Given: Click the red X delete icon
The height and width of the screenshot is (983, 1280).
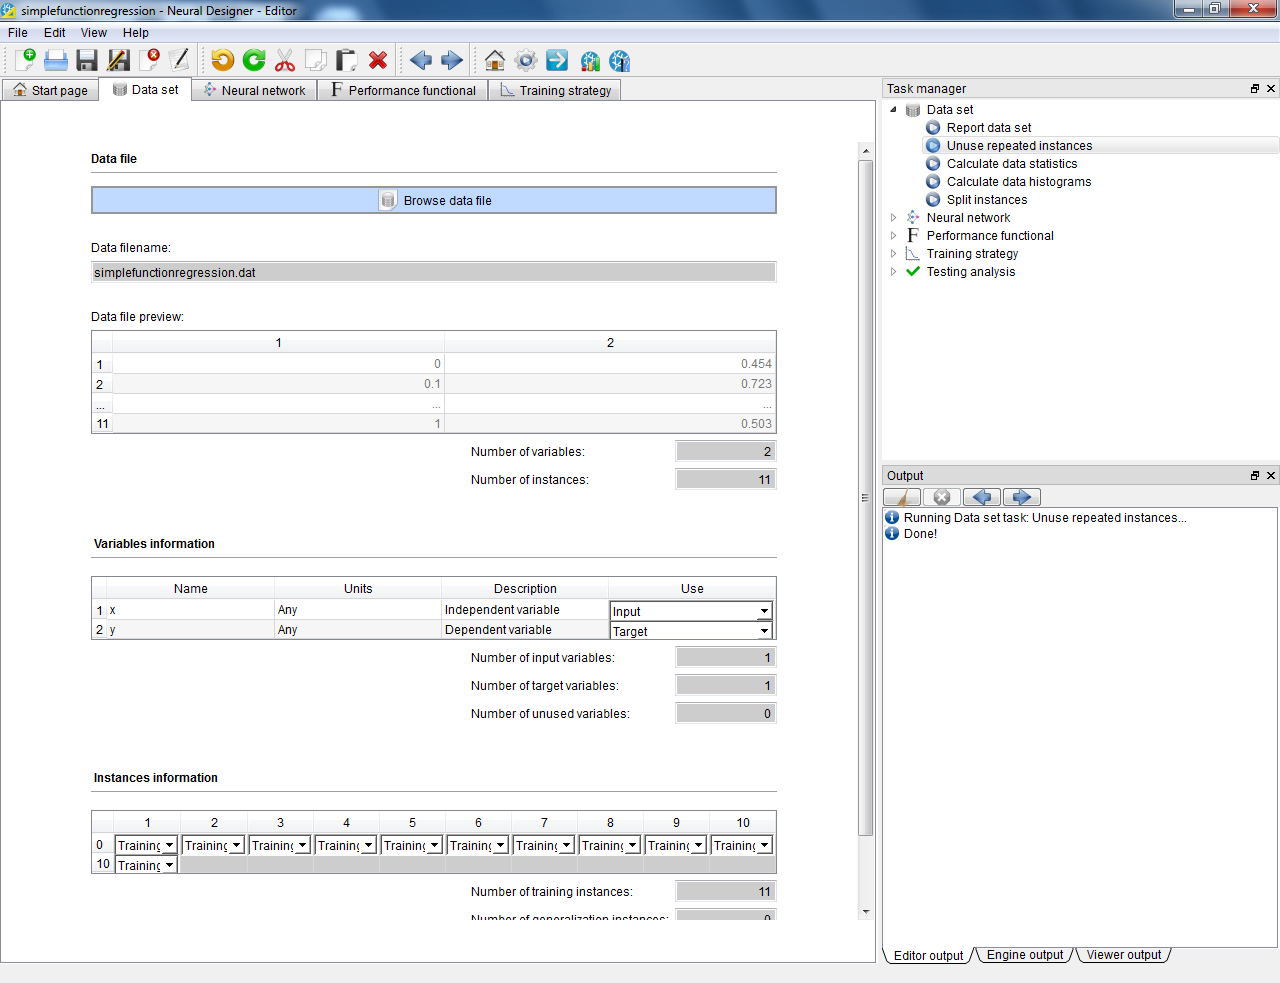Looking at the screenshot, I should pos(378,60).
